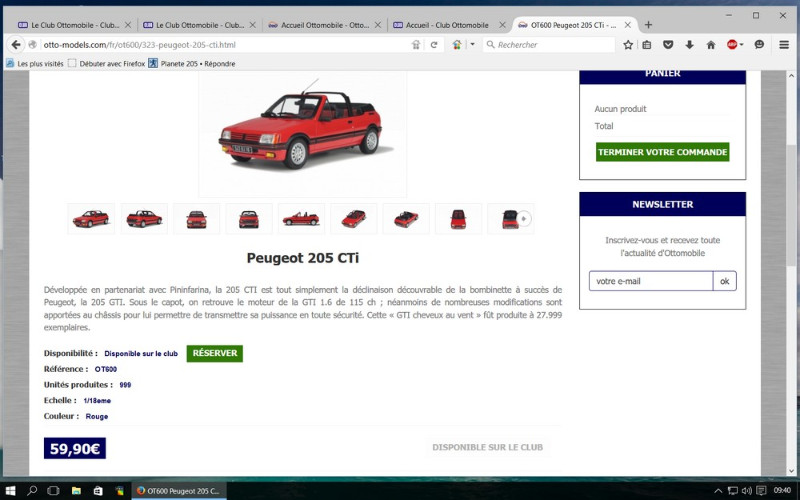800x500 pixels.
Task: Bookmark this page with the star icon
Action: 628,45
